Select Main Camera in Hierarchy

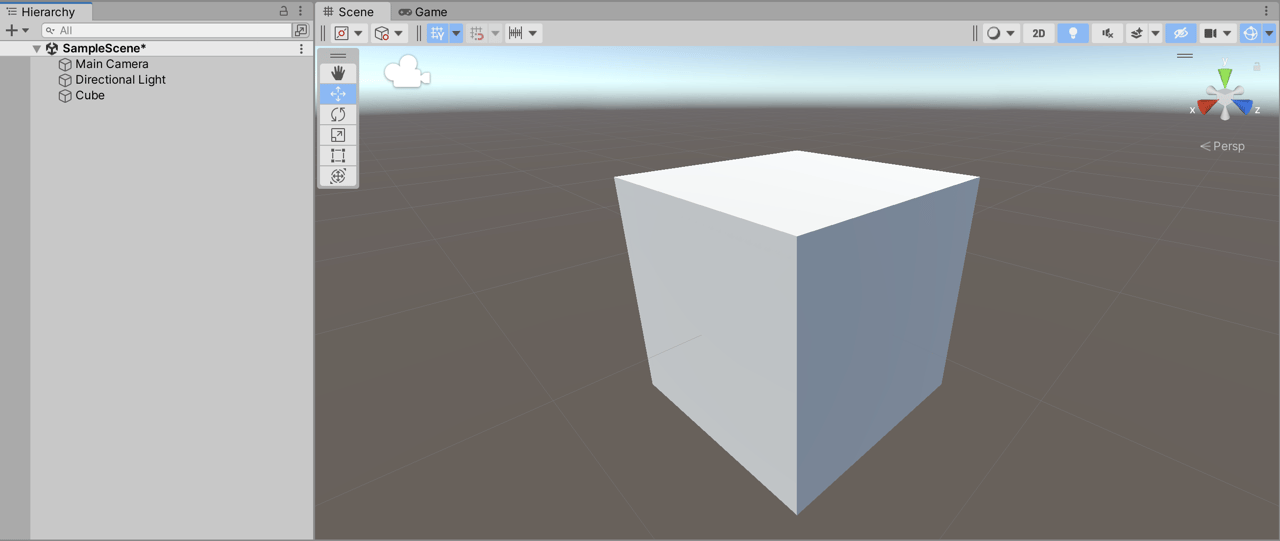[x=112, y=64]
